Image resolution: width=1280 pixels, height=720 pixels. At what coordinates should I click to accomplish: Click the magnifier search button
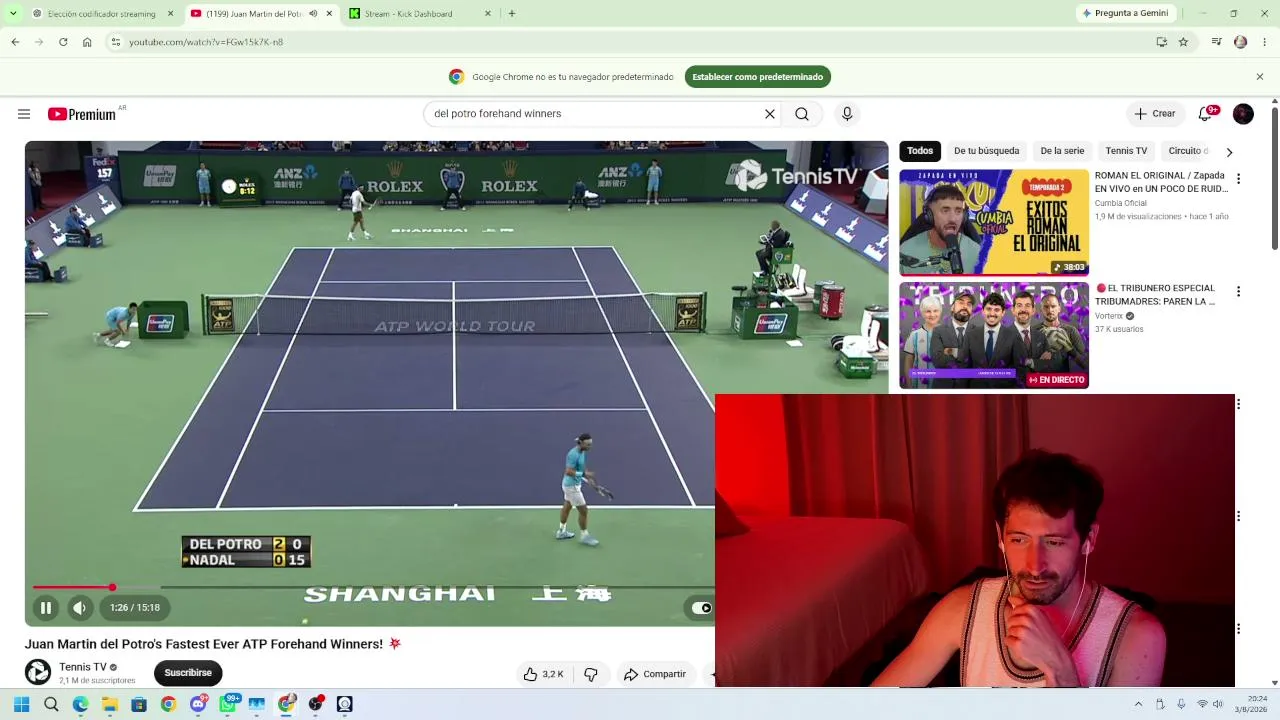point(802,114)
